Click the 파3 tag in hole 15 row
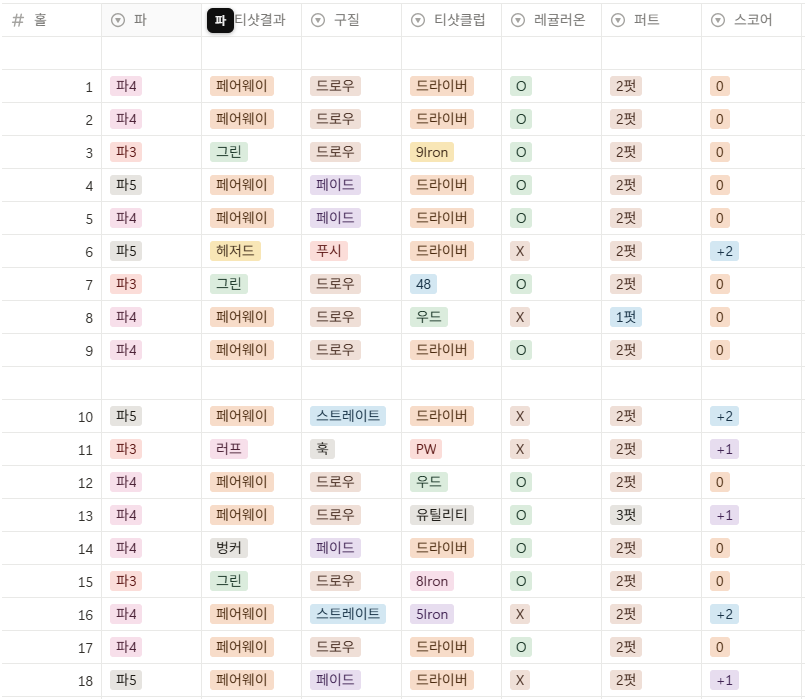The height and width of the screenshot is (699, 805). (x=126, y=581)
